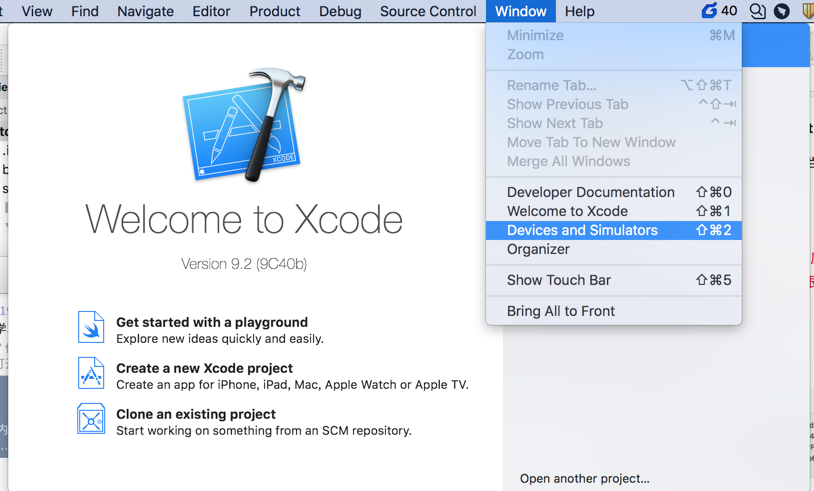814x491 pixels.
Task: Open the Window menu
Action: [521, 11]
